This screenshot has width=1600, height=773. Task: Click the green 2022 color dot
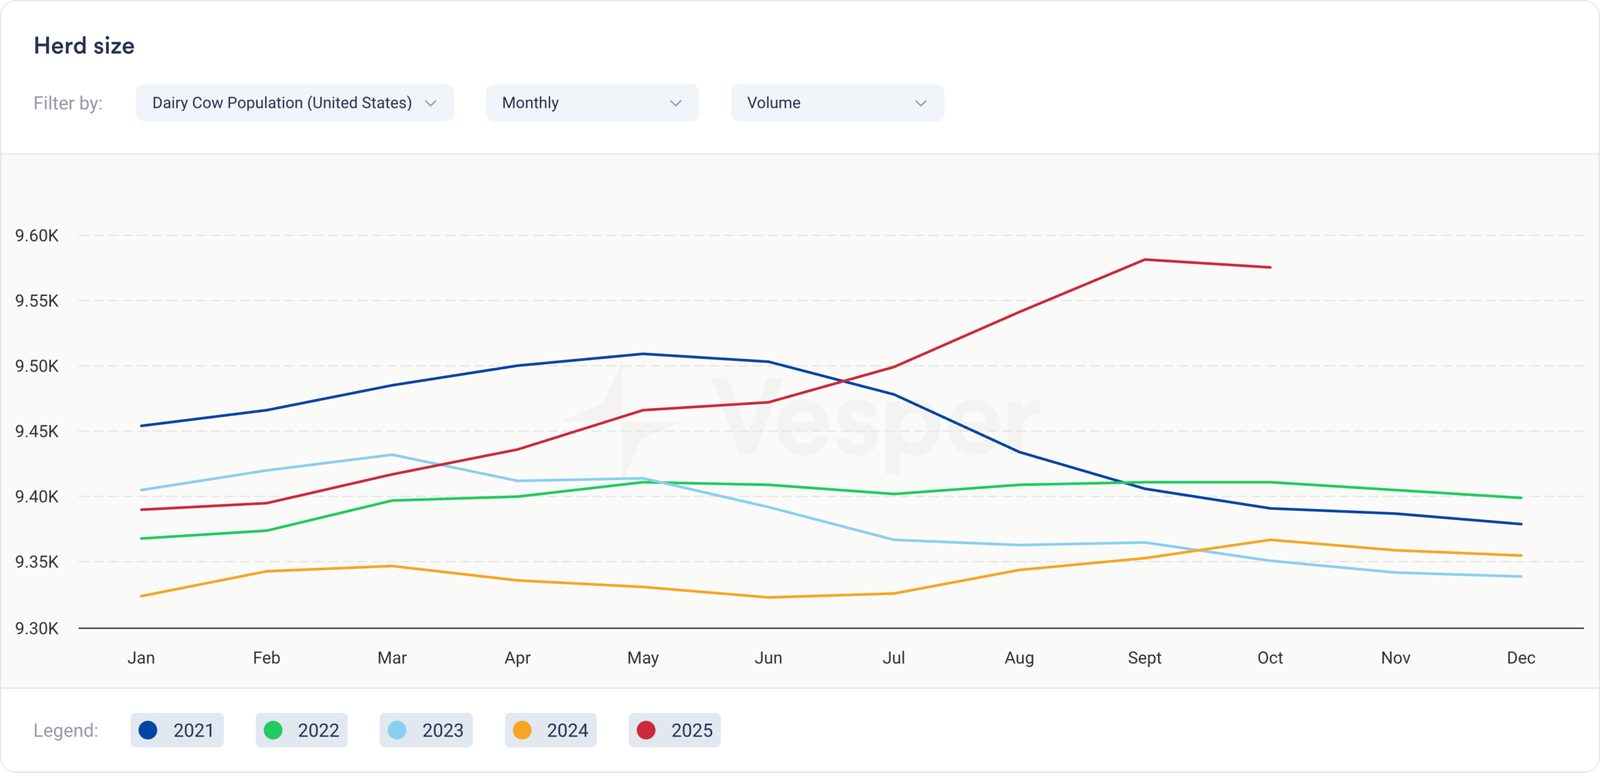pyautogui.click(x=273, y=730)
